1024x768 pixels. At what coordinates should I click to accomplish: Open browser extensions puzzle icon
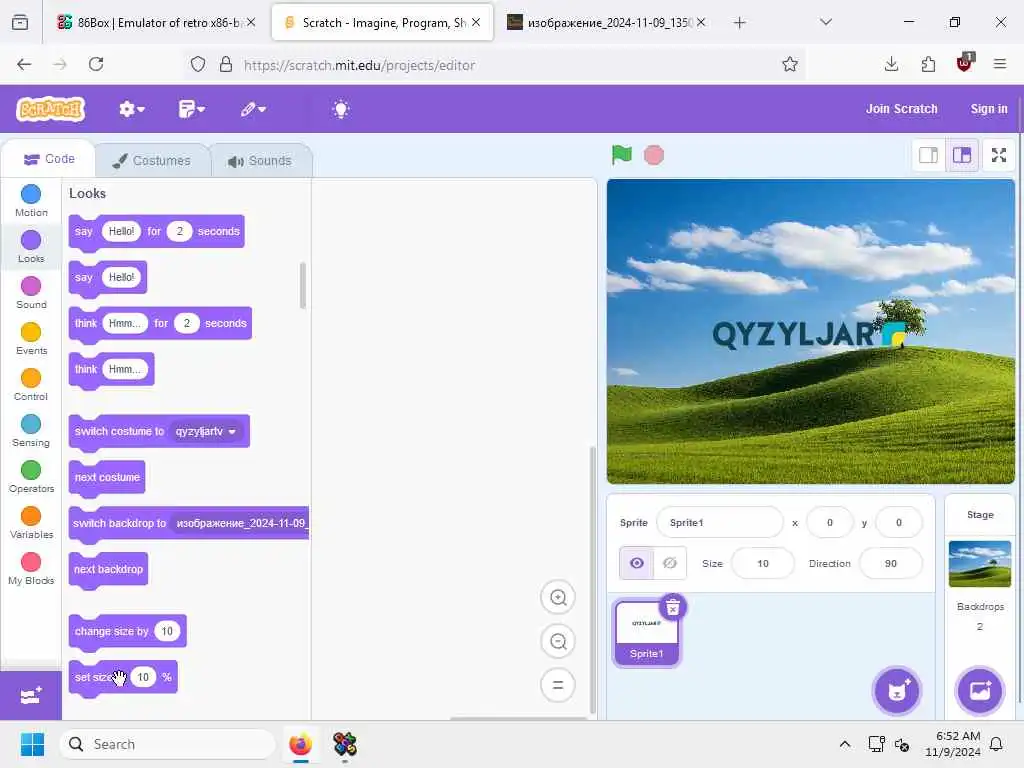click(928, 64)
